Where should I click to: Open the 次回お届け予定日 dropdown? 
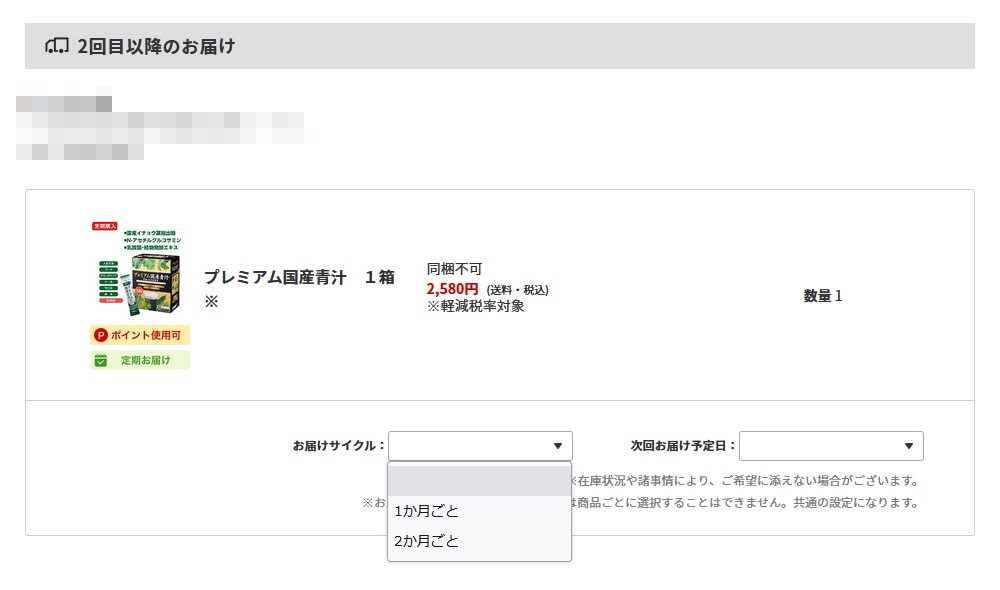click(x=830, y=446)
